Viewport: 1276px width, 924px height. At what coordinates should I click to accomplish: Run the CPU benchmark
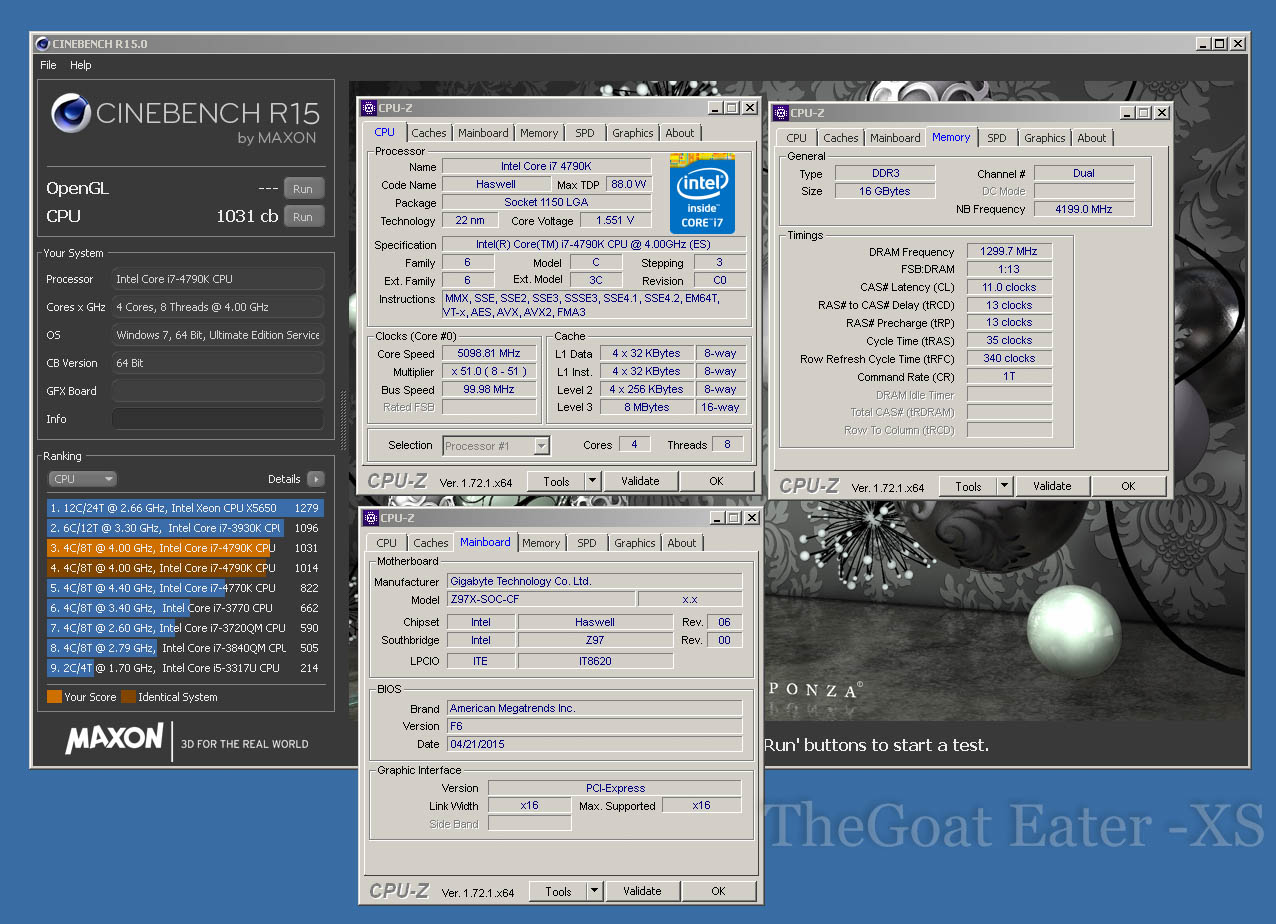303,216
